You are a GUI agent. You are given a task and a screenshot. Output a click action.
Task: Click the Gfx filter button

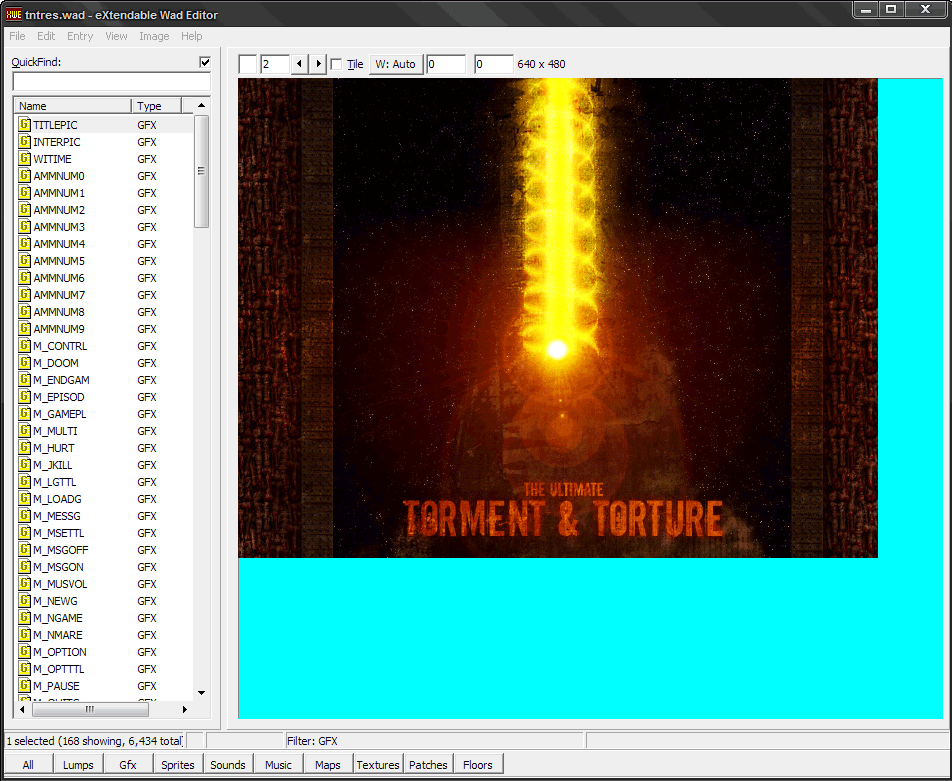point(128,765)
